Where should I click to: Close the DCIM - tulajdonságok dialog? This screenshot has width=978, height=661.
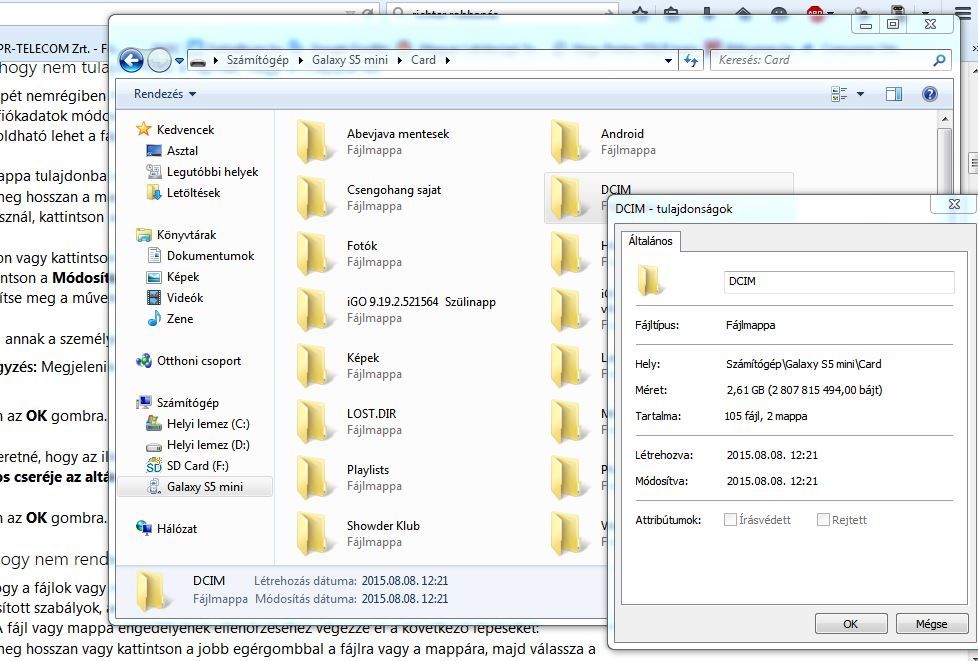tap(954, 205)
